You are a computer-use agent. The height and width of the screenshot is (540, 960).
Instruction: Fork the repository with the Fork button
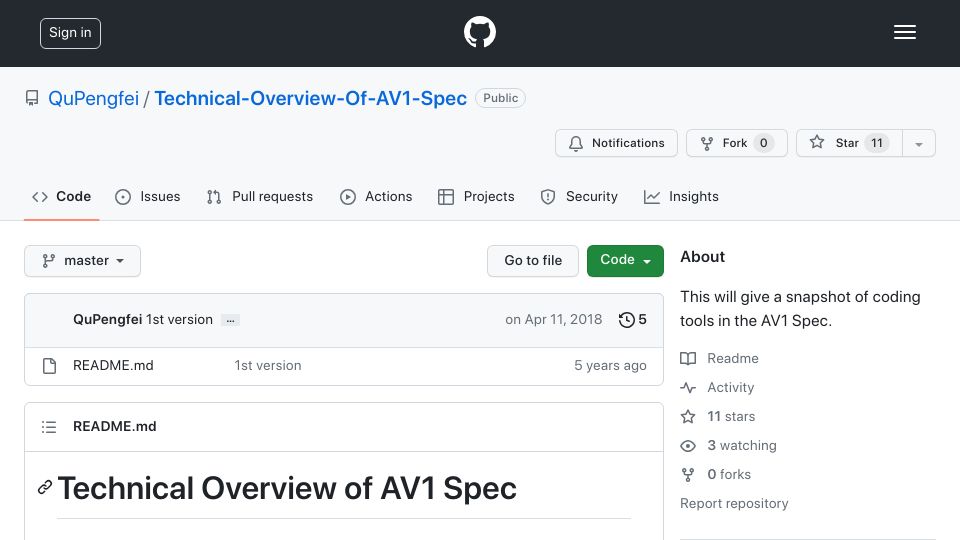737,143
